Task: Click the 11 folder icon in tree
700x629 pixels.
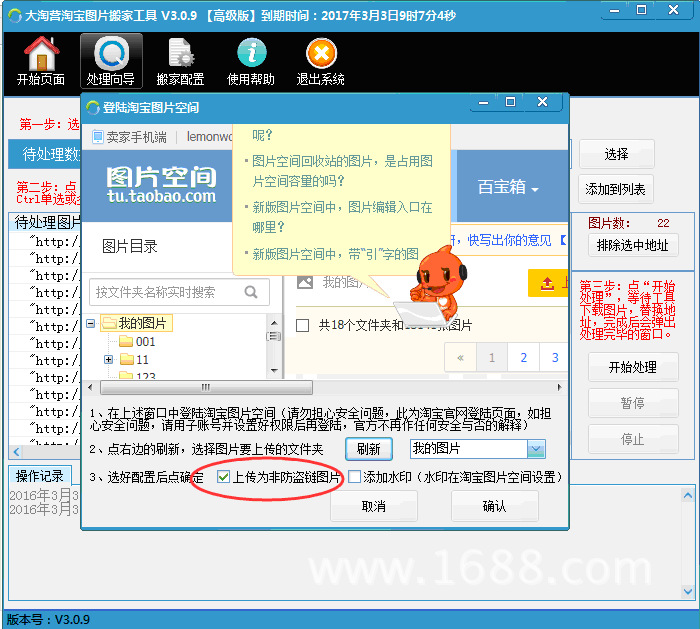Action: [x=127, y=359]
